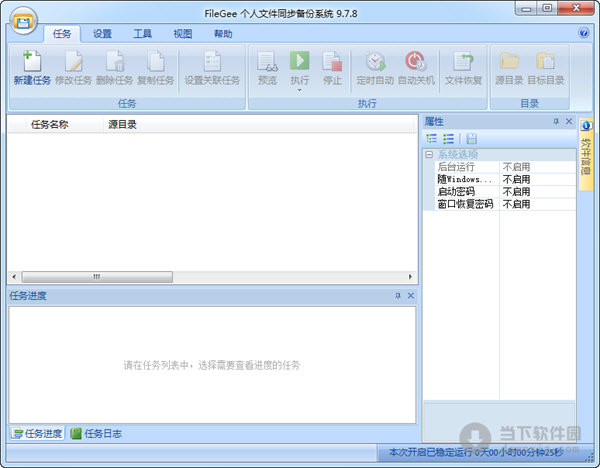Click the New Task (新建任务) icon
Image resolution: width=600 pixels, height=468 pixels.
click(x=32, y=61)
